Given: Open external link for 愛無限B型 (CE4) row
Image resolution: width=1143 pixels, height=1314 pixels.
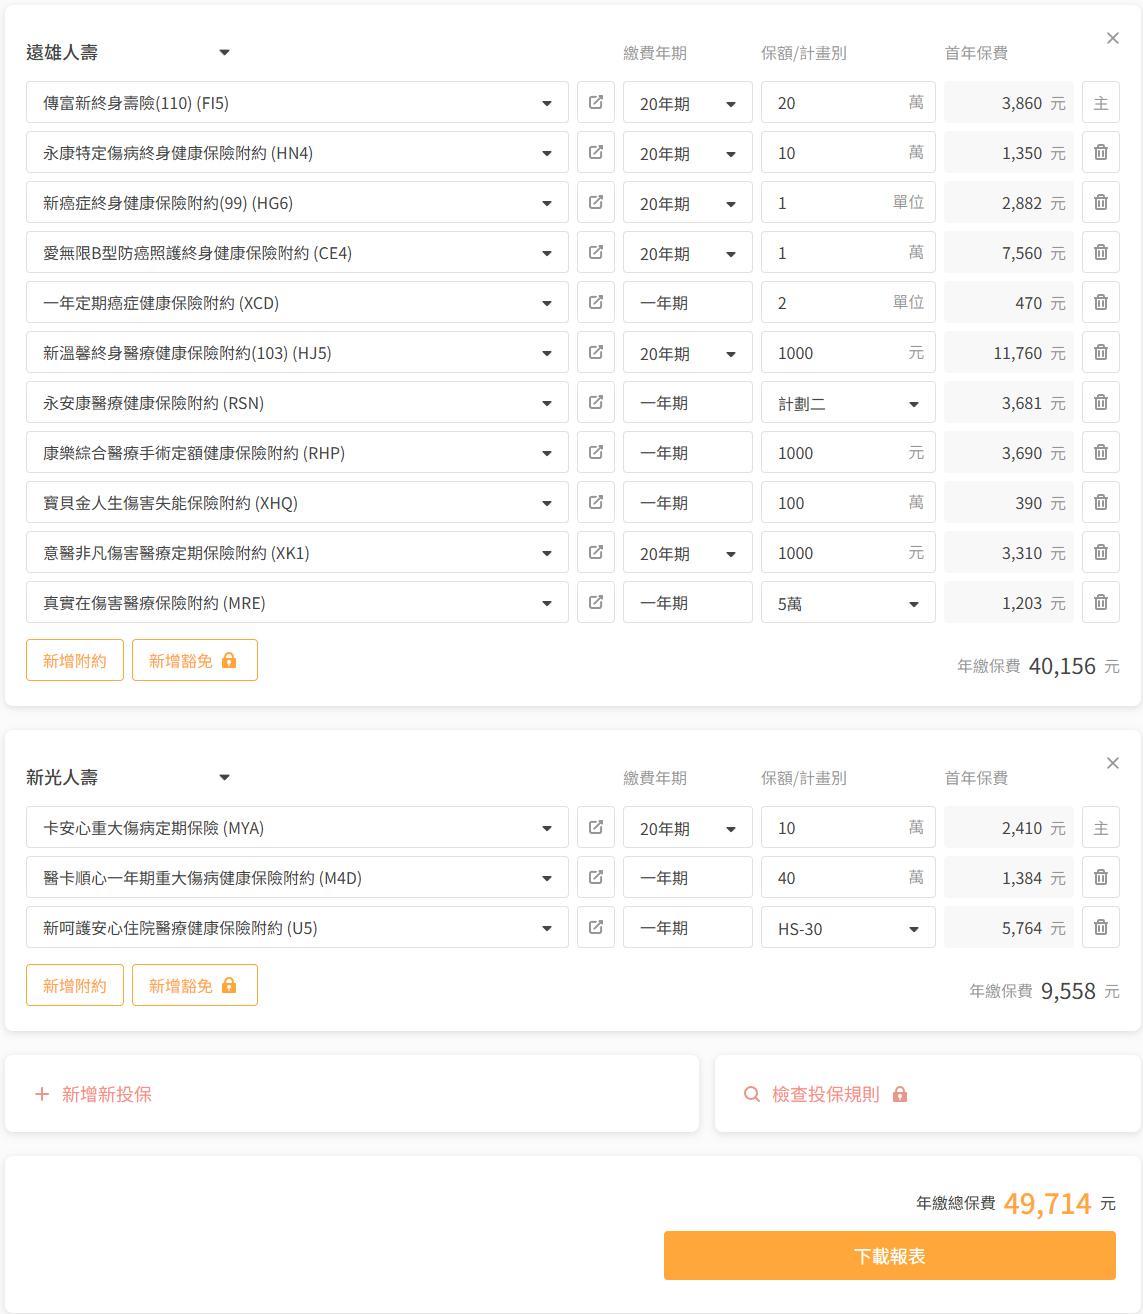Looking at the screenshot, I should (596, 252).
